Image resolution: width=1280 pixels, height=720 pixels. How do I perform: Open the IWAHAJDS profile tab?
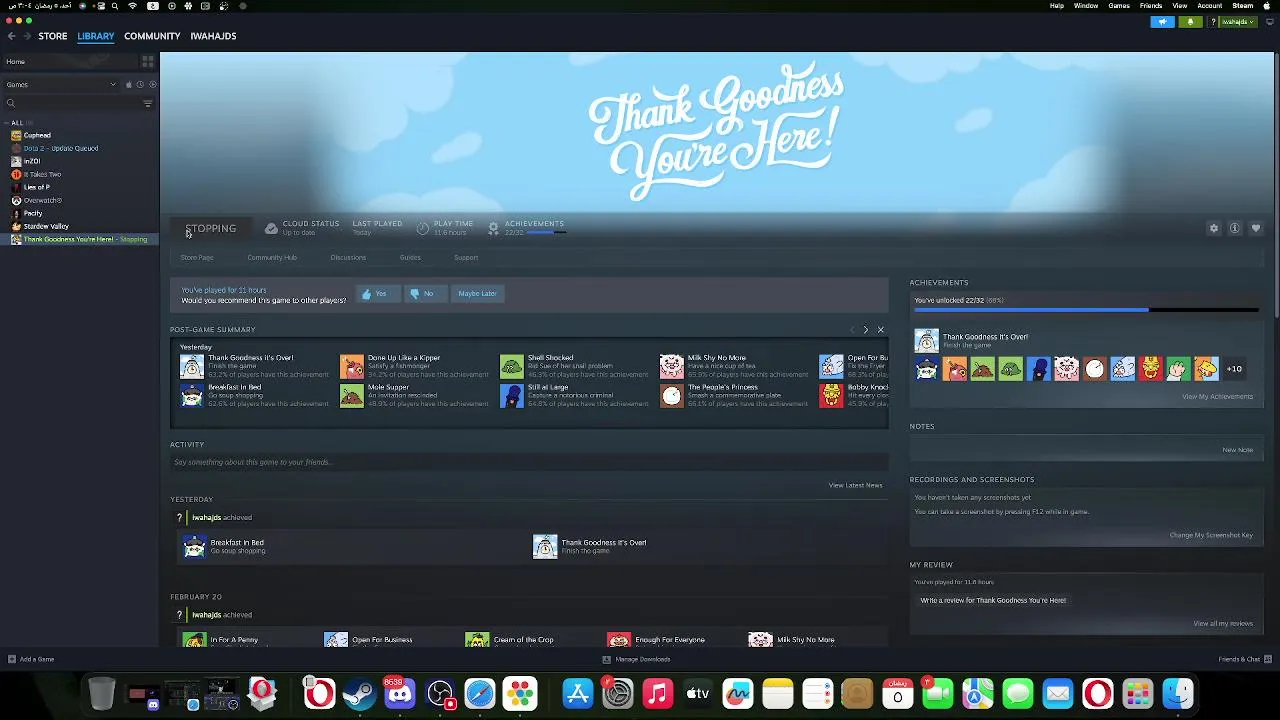coord(213,36)
